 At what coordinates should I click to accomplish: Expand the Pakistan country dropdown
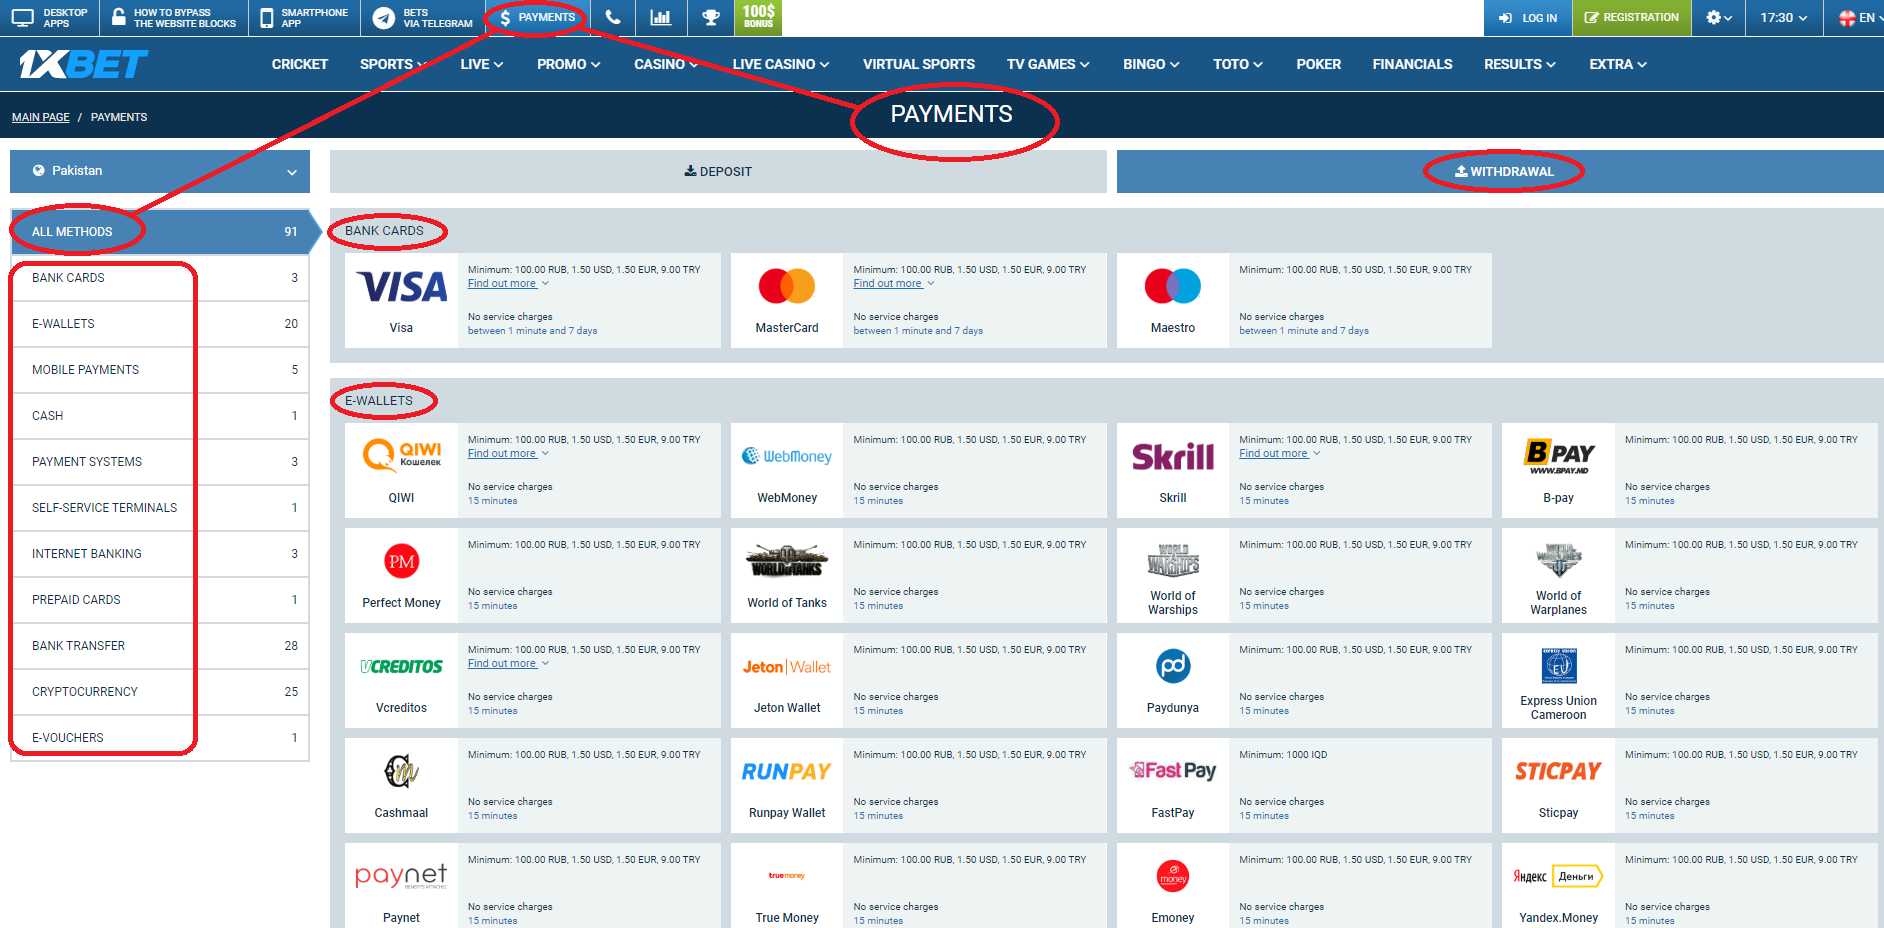tap(160, 171)
